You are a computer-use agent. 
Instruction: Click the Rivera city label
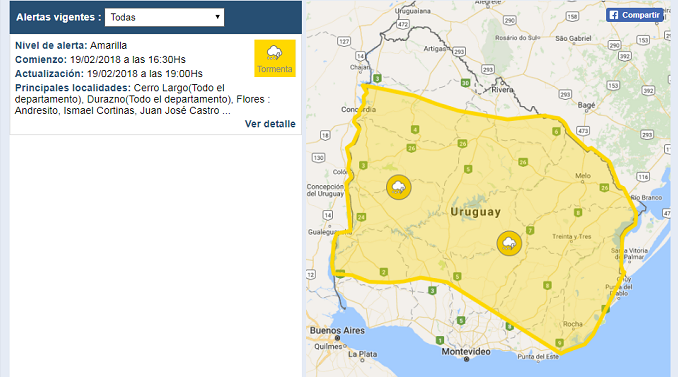tap(502, 90)
